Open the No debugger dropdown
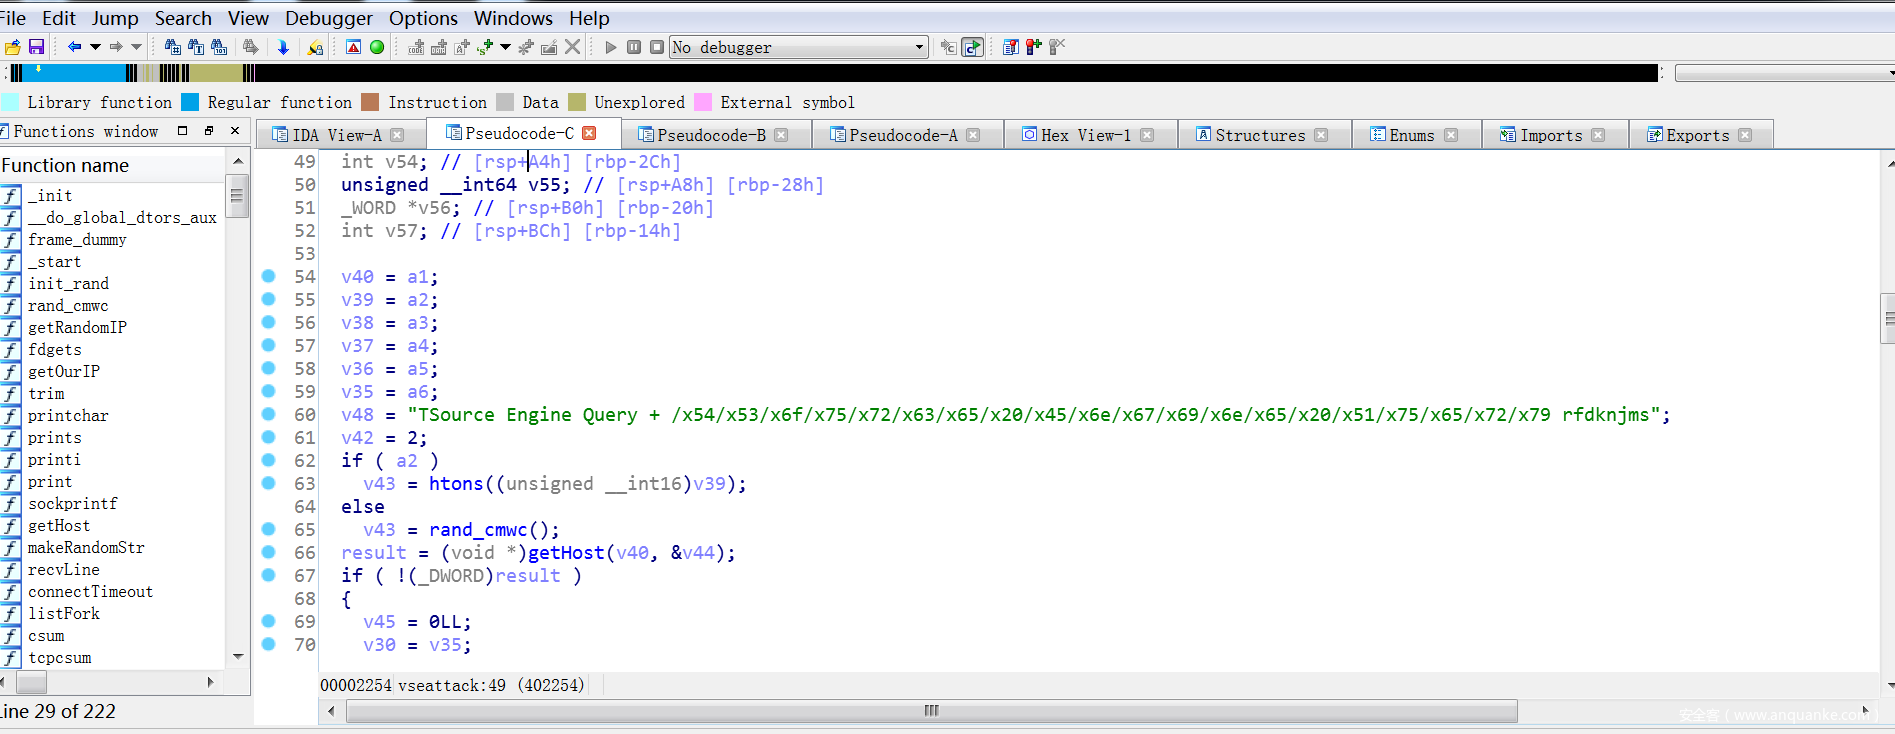This screenshot has width=1895, height=734. (919, 47)
